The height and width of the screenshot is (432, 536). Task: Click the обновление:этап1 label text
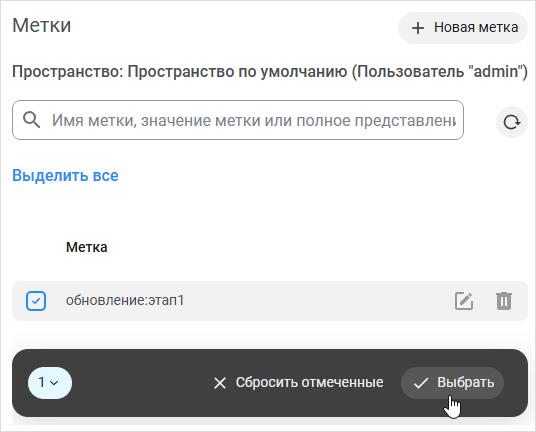tap(125, 301)
